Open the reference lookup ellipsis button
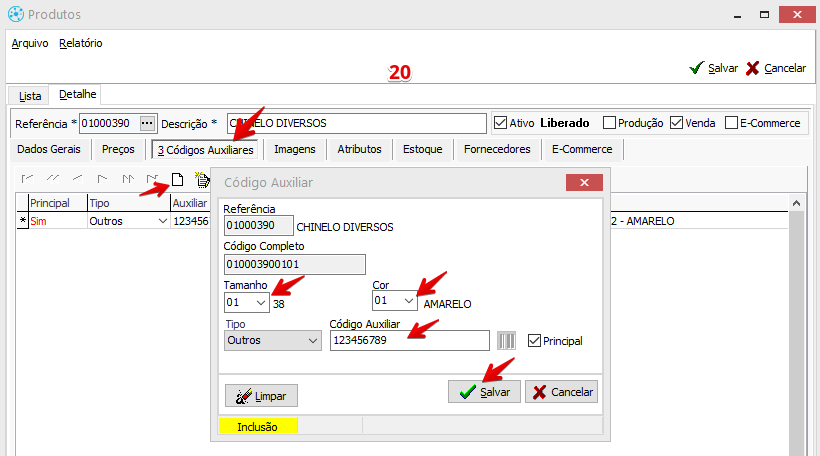The image size is (820, 456). coord(148,123)
